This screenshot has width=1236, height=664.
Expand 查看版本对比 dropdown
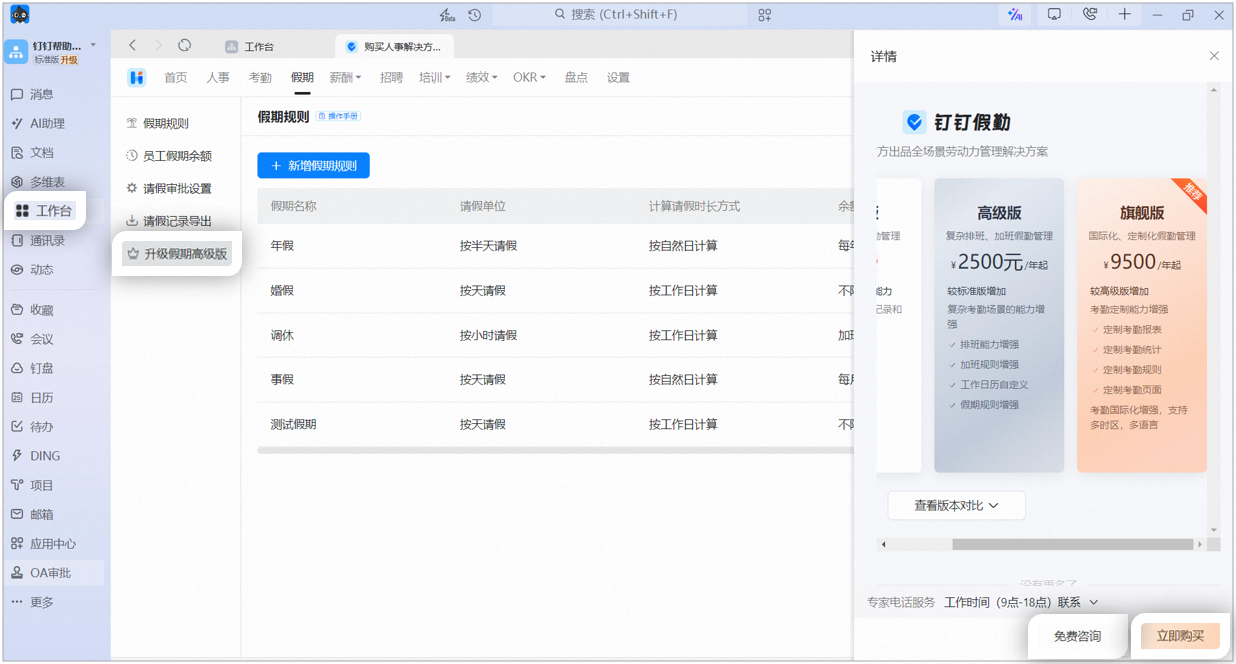[956, 506]
